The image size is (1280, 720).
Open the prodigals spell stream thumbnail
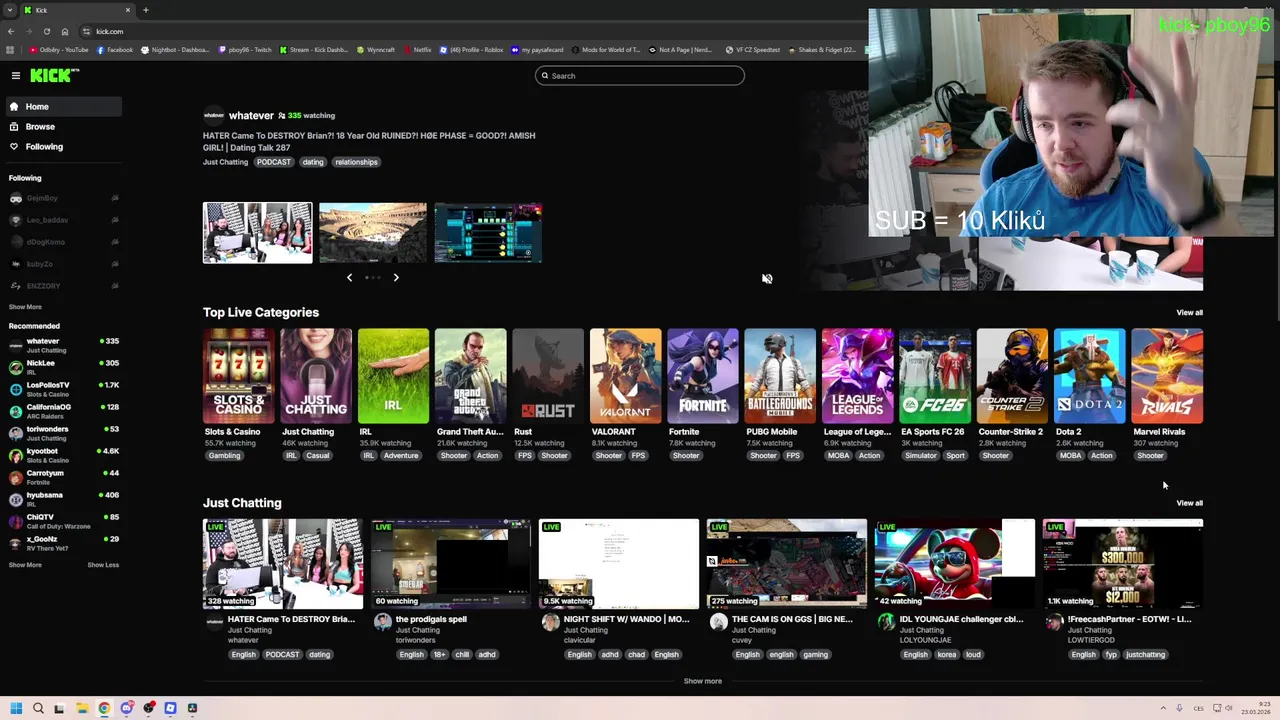tap(451, 564)
